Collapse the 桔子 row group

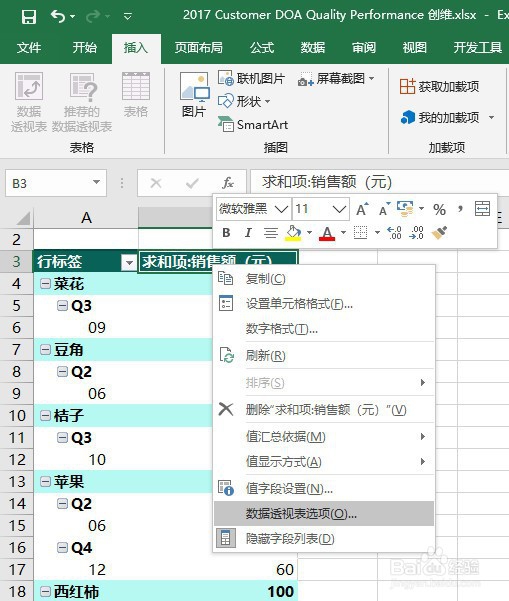[x=45, y=415]
